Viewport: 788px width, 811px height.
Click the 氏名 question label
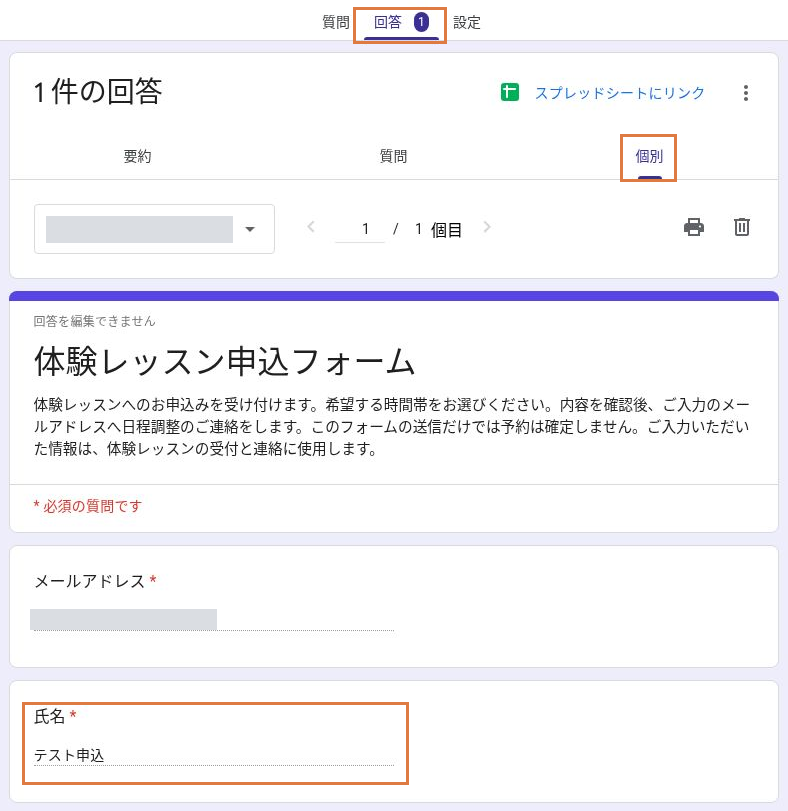point(49,716)
